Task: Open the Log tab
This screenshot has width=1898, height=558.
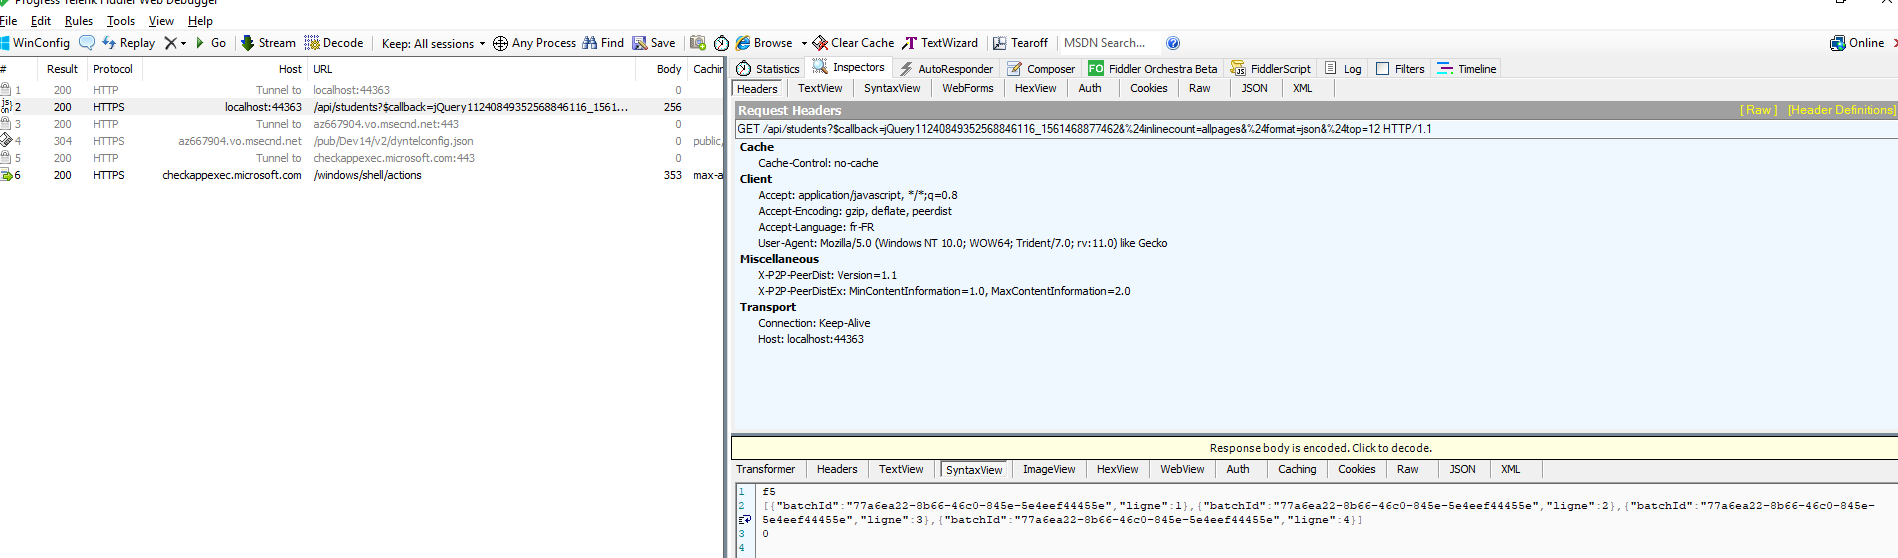Action: point(1343,69)
